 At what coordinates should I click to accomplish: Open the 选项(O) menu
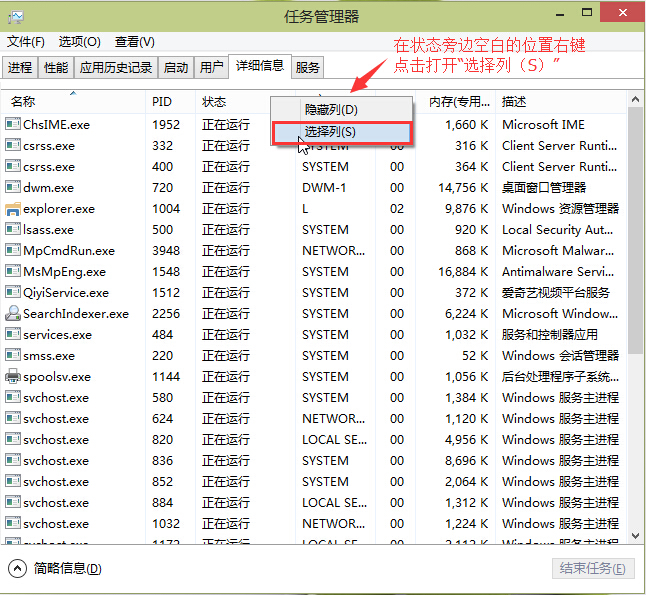pyautogui.click(x=79, y=42)
